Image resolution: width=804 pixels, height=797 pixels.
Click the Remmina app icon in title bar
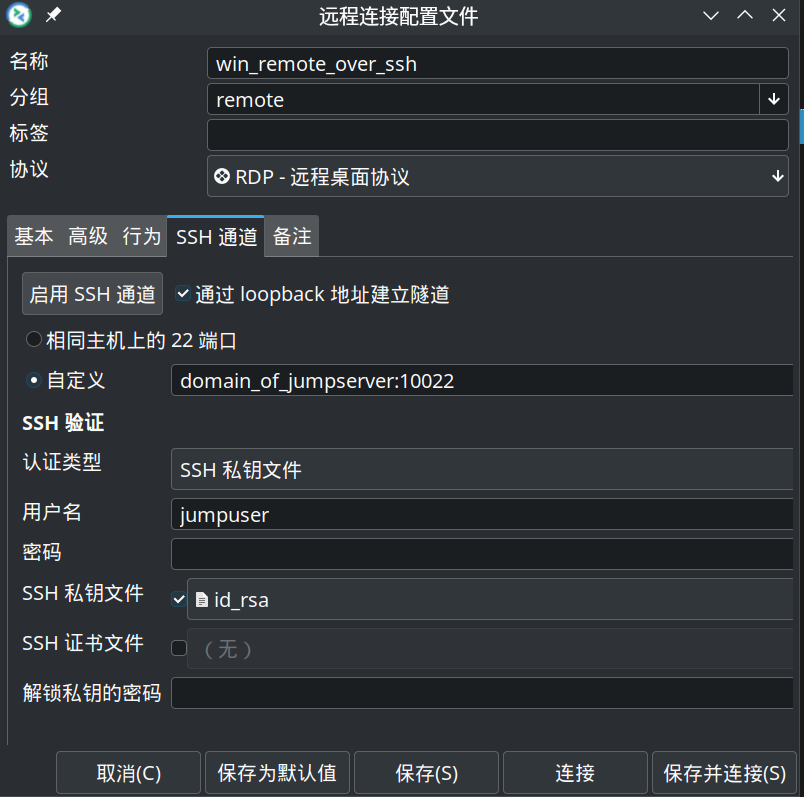[19, 15]
